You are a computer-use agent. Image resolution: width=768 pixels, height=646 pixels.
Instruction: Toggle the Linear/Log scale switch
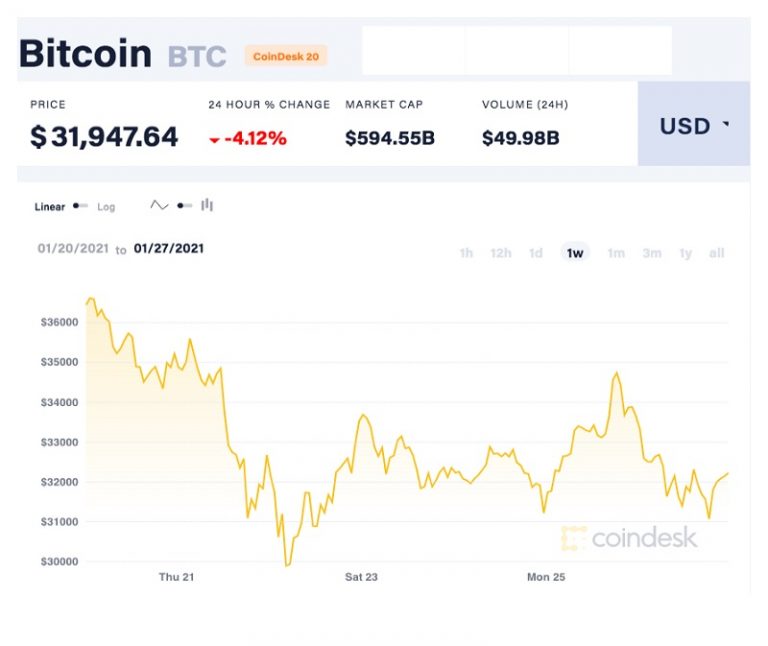[x=80, y=206]
